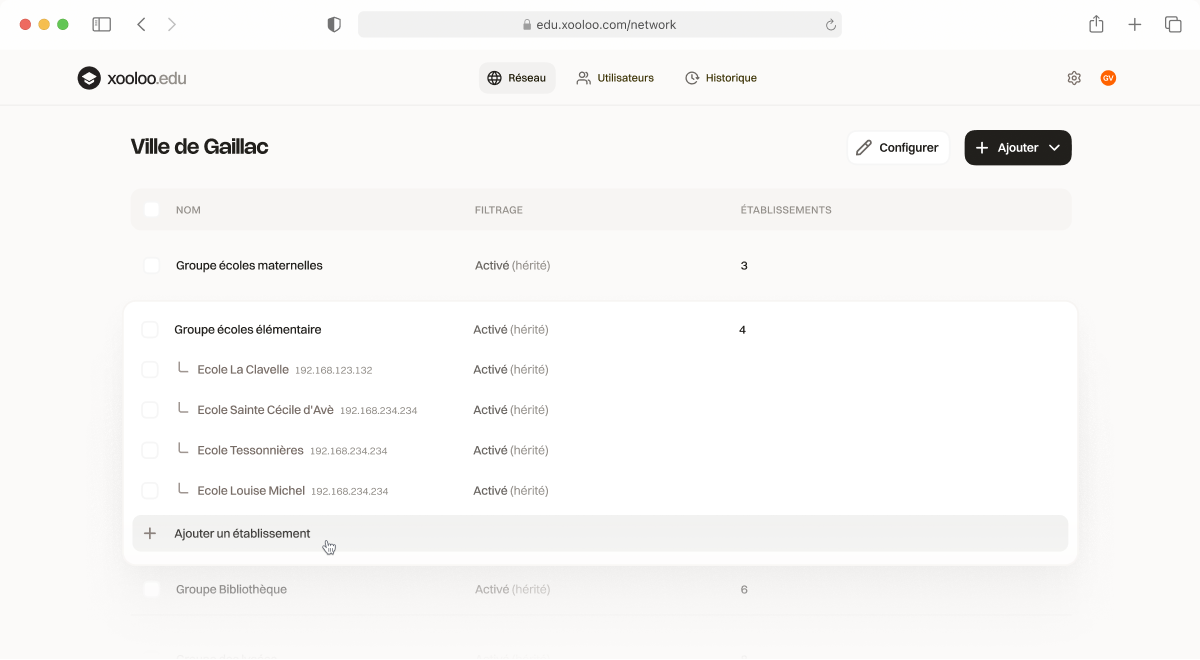
Task: Open a new tab with the plus icon
Action: point(1135,24)
